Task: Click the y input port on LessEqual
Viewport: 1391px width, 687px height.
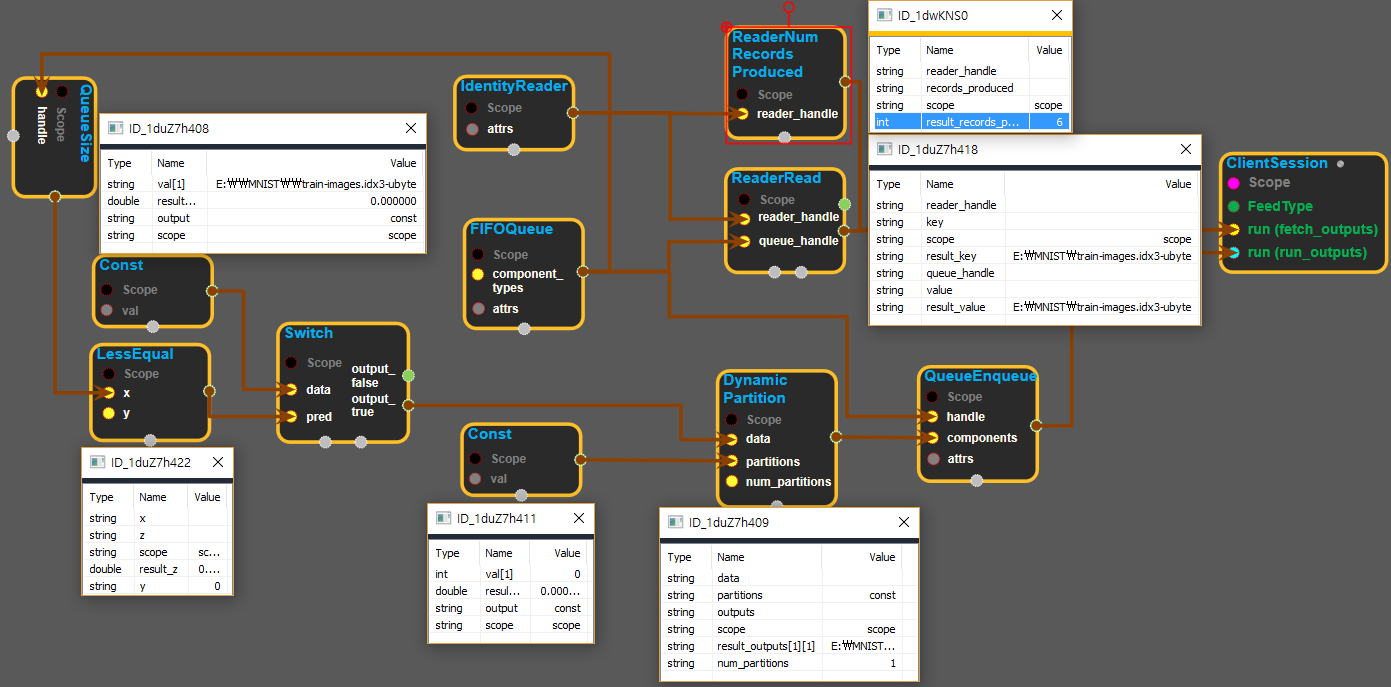Action: 108,412
